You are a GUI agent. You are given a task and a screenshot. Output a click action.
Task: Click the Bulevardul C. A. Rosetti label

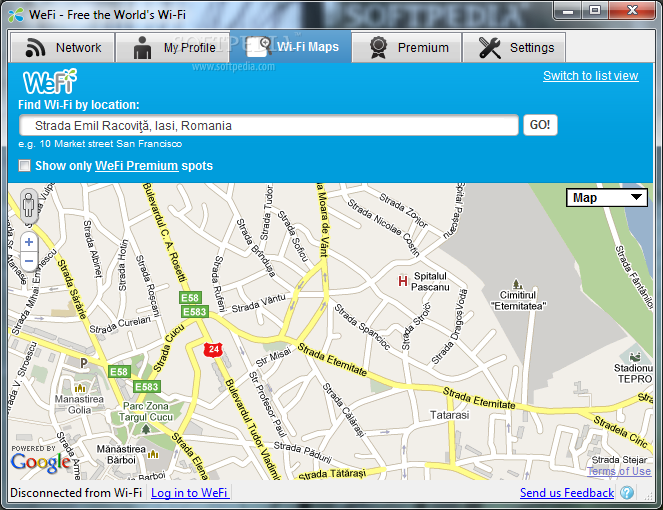pos(164,232)
